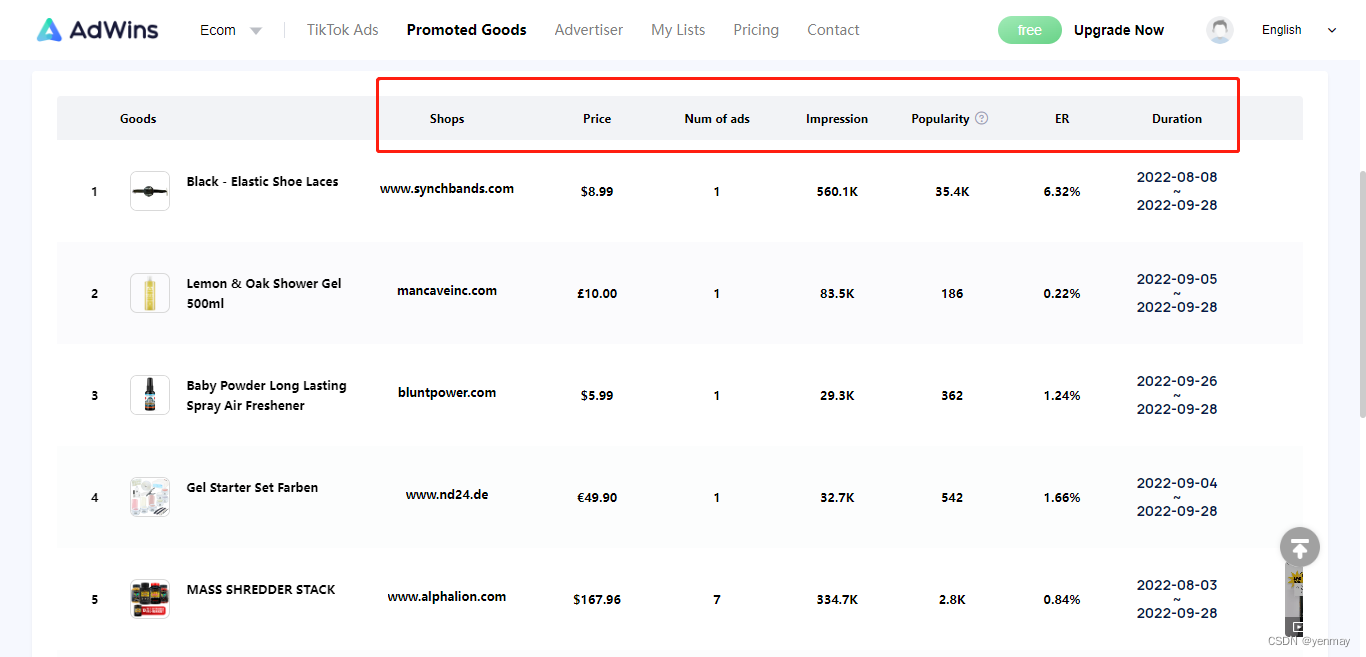1366x657 pixels.
Task: Click the Price column header
Action: 597,119
